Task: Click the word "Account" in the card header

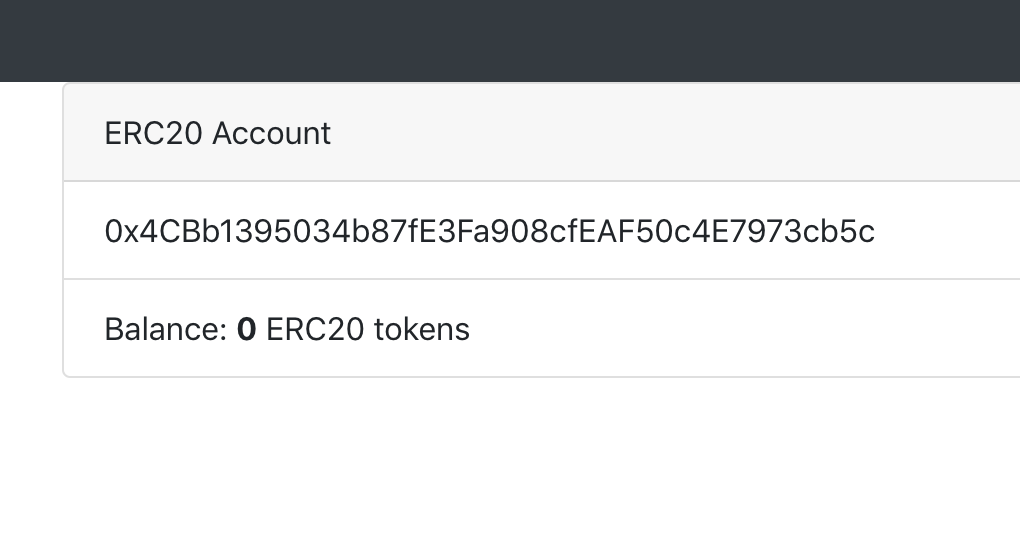Action: point(271,133)
